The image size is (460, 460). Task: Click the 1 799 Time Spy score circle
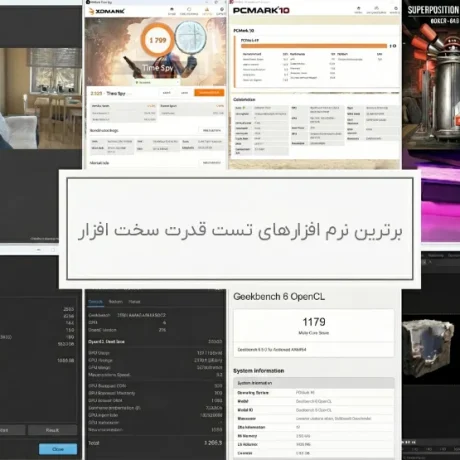coord(157,40)
